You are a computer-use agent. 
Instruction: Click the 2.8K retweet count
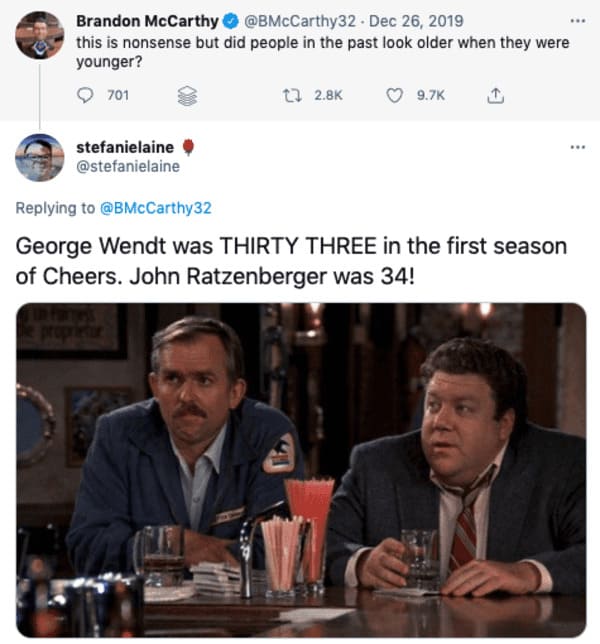328,96
